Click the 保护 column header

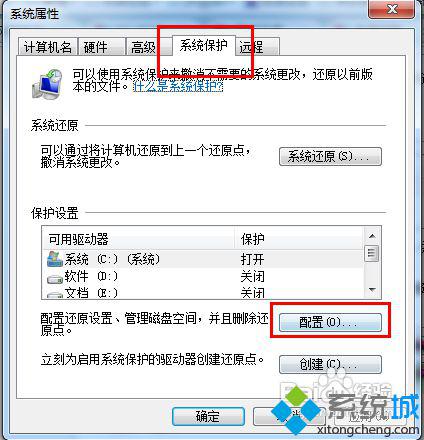299,239
